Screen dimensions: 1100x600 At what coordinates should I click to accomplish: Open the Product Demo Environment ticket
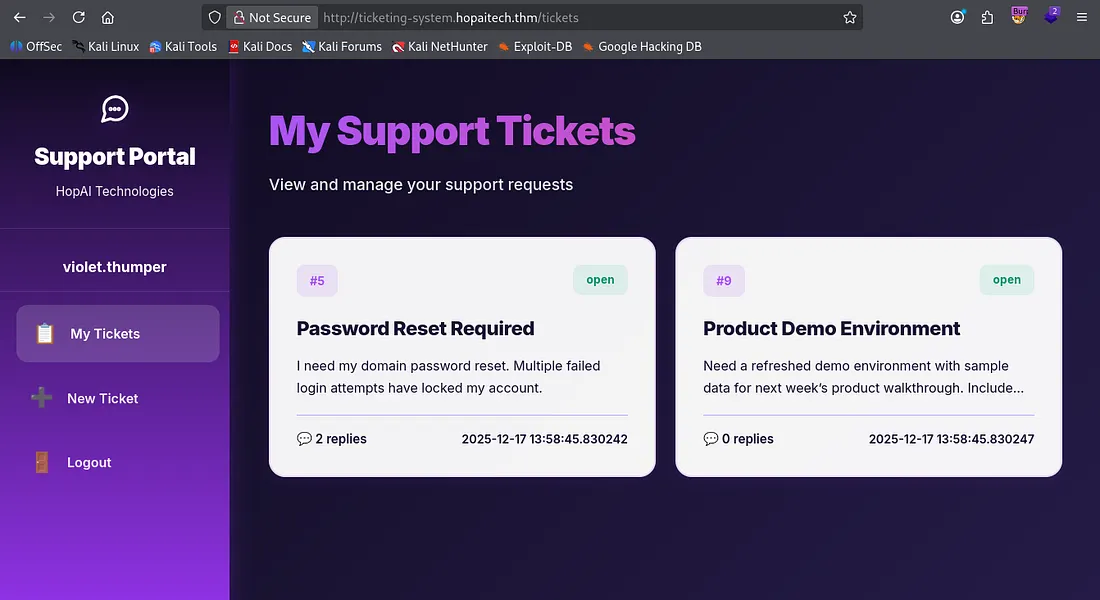tap(831, 329)
